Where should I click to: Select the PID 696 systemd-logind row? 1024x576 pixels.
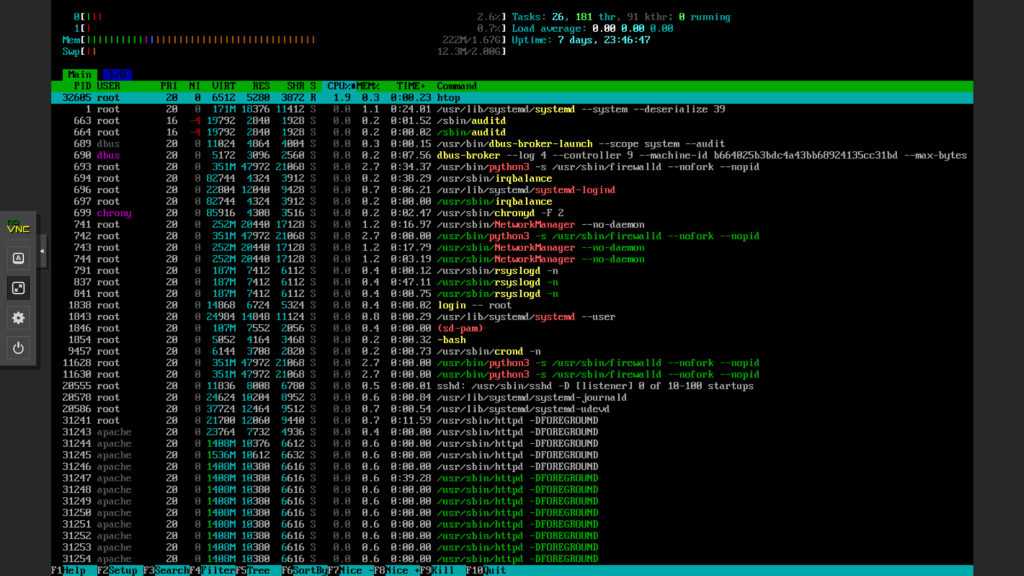coord(512,190)
